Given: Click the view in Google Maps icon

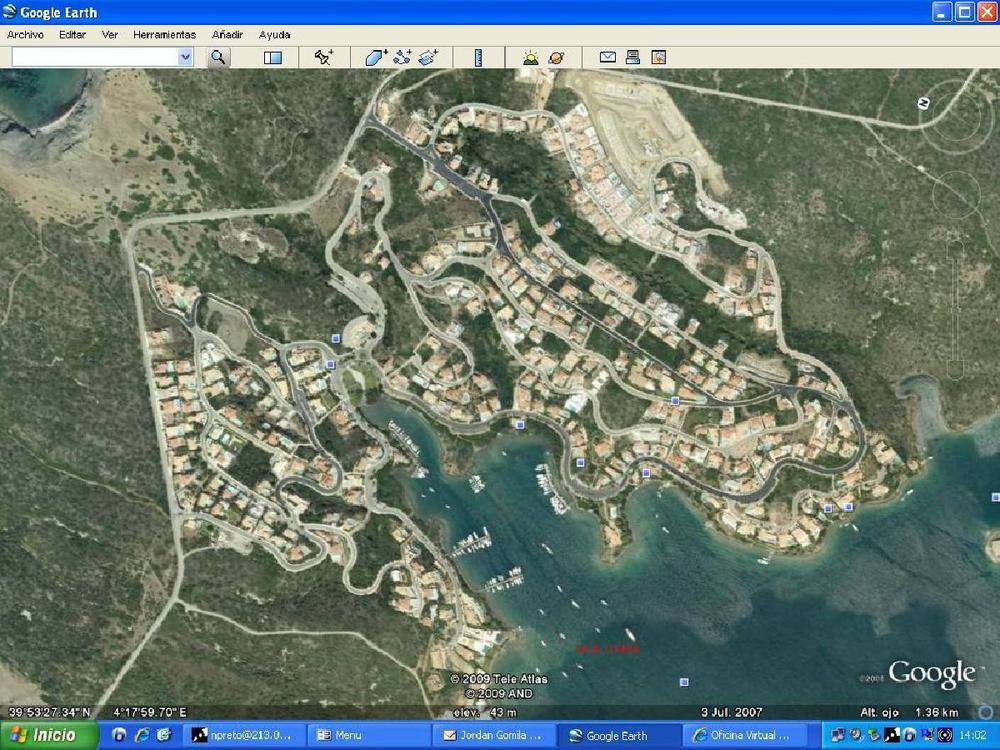Looking at the screenshot, I should [659, 58].
